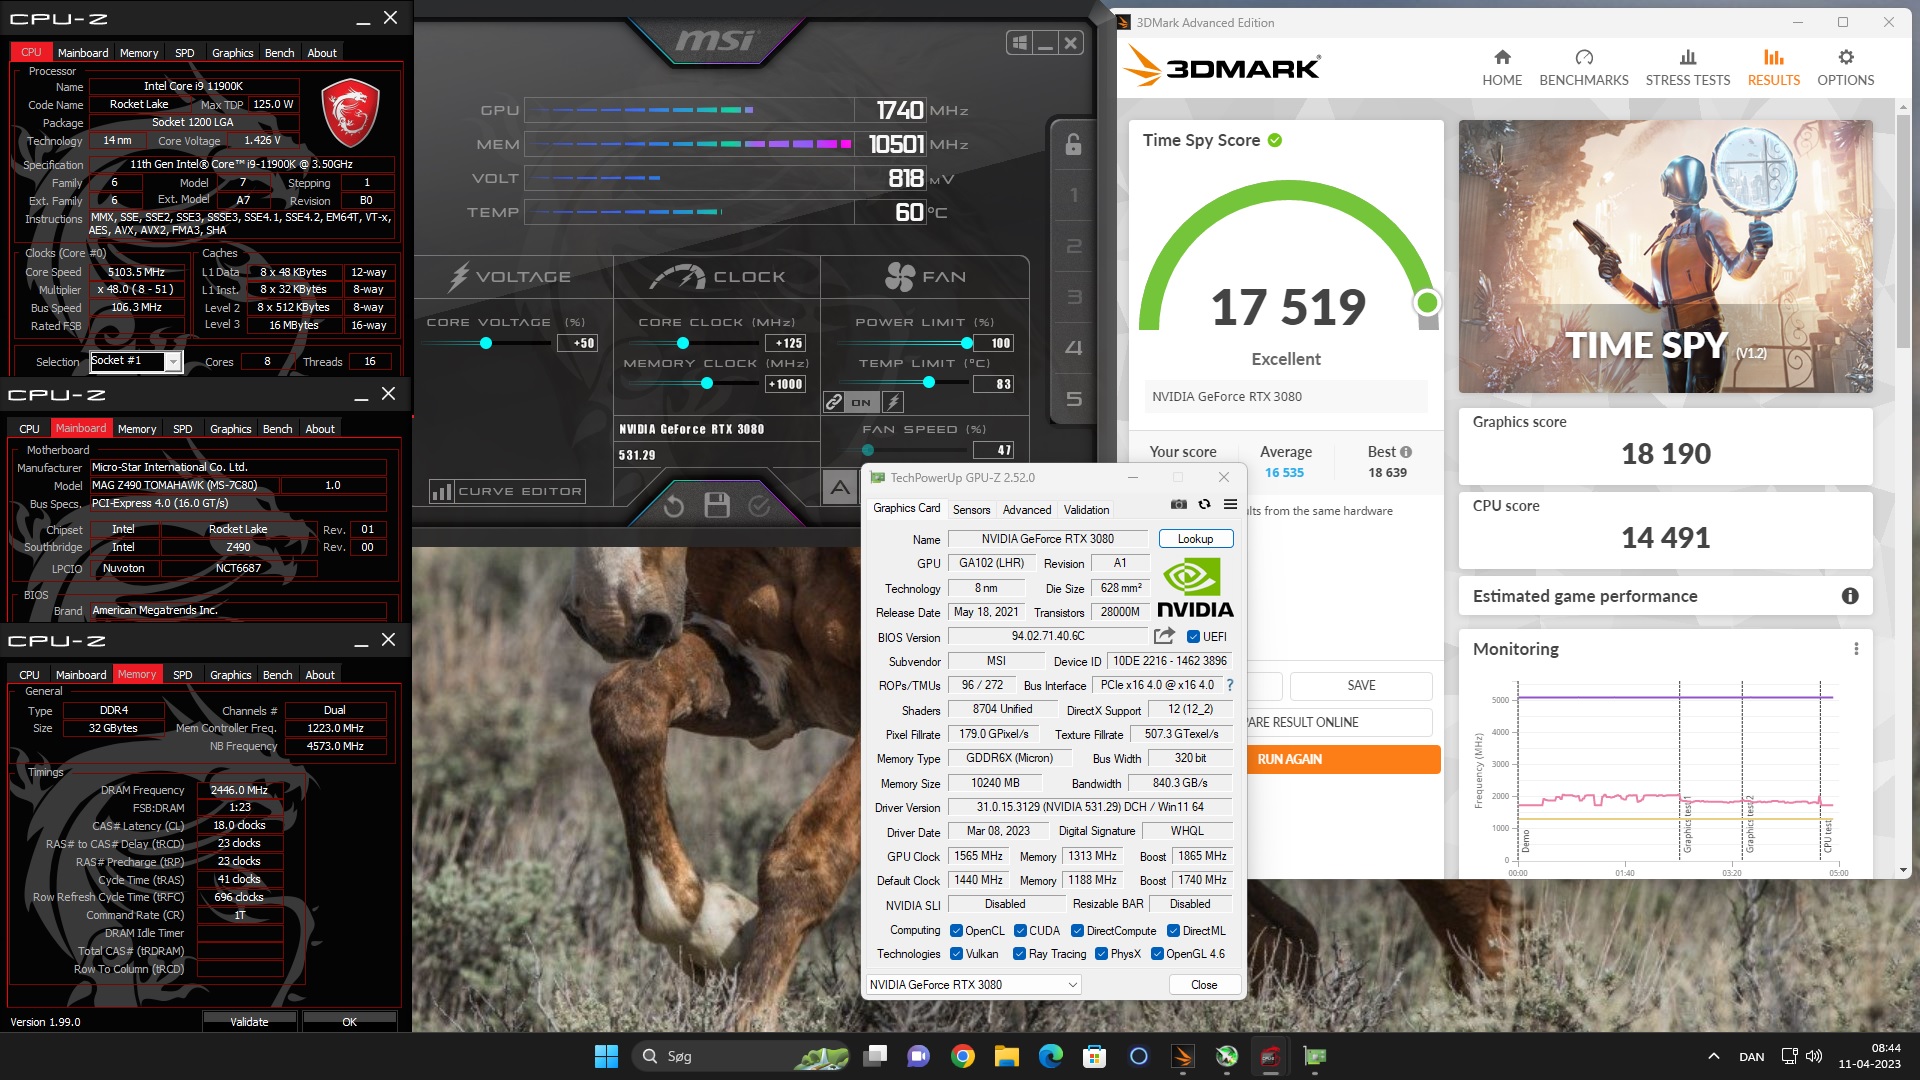This screenshot has height=1080, width=1920.
Task: Switch to the Advanced tab in GPU-Z
Action: coord(1027,510)
